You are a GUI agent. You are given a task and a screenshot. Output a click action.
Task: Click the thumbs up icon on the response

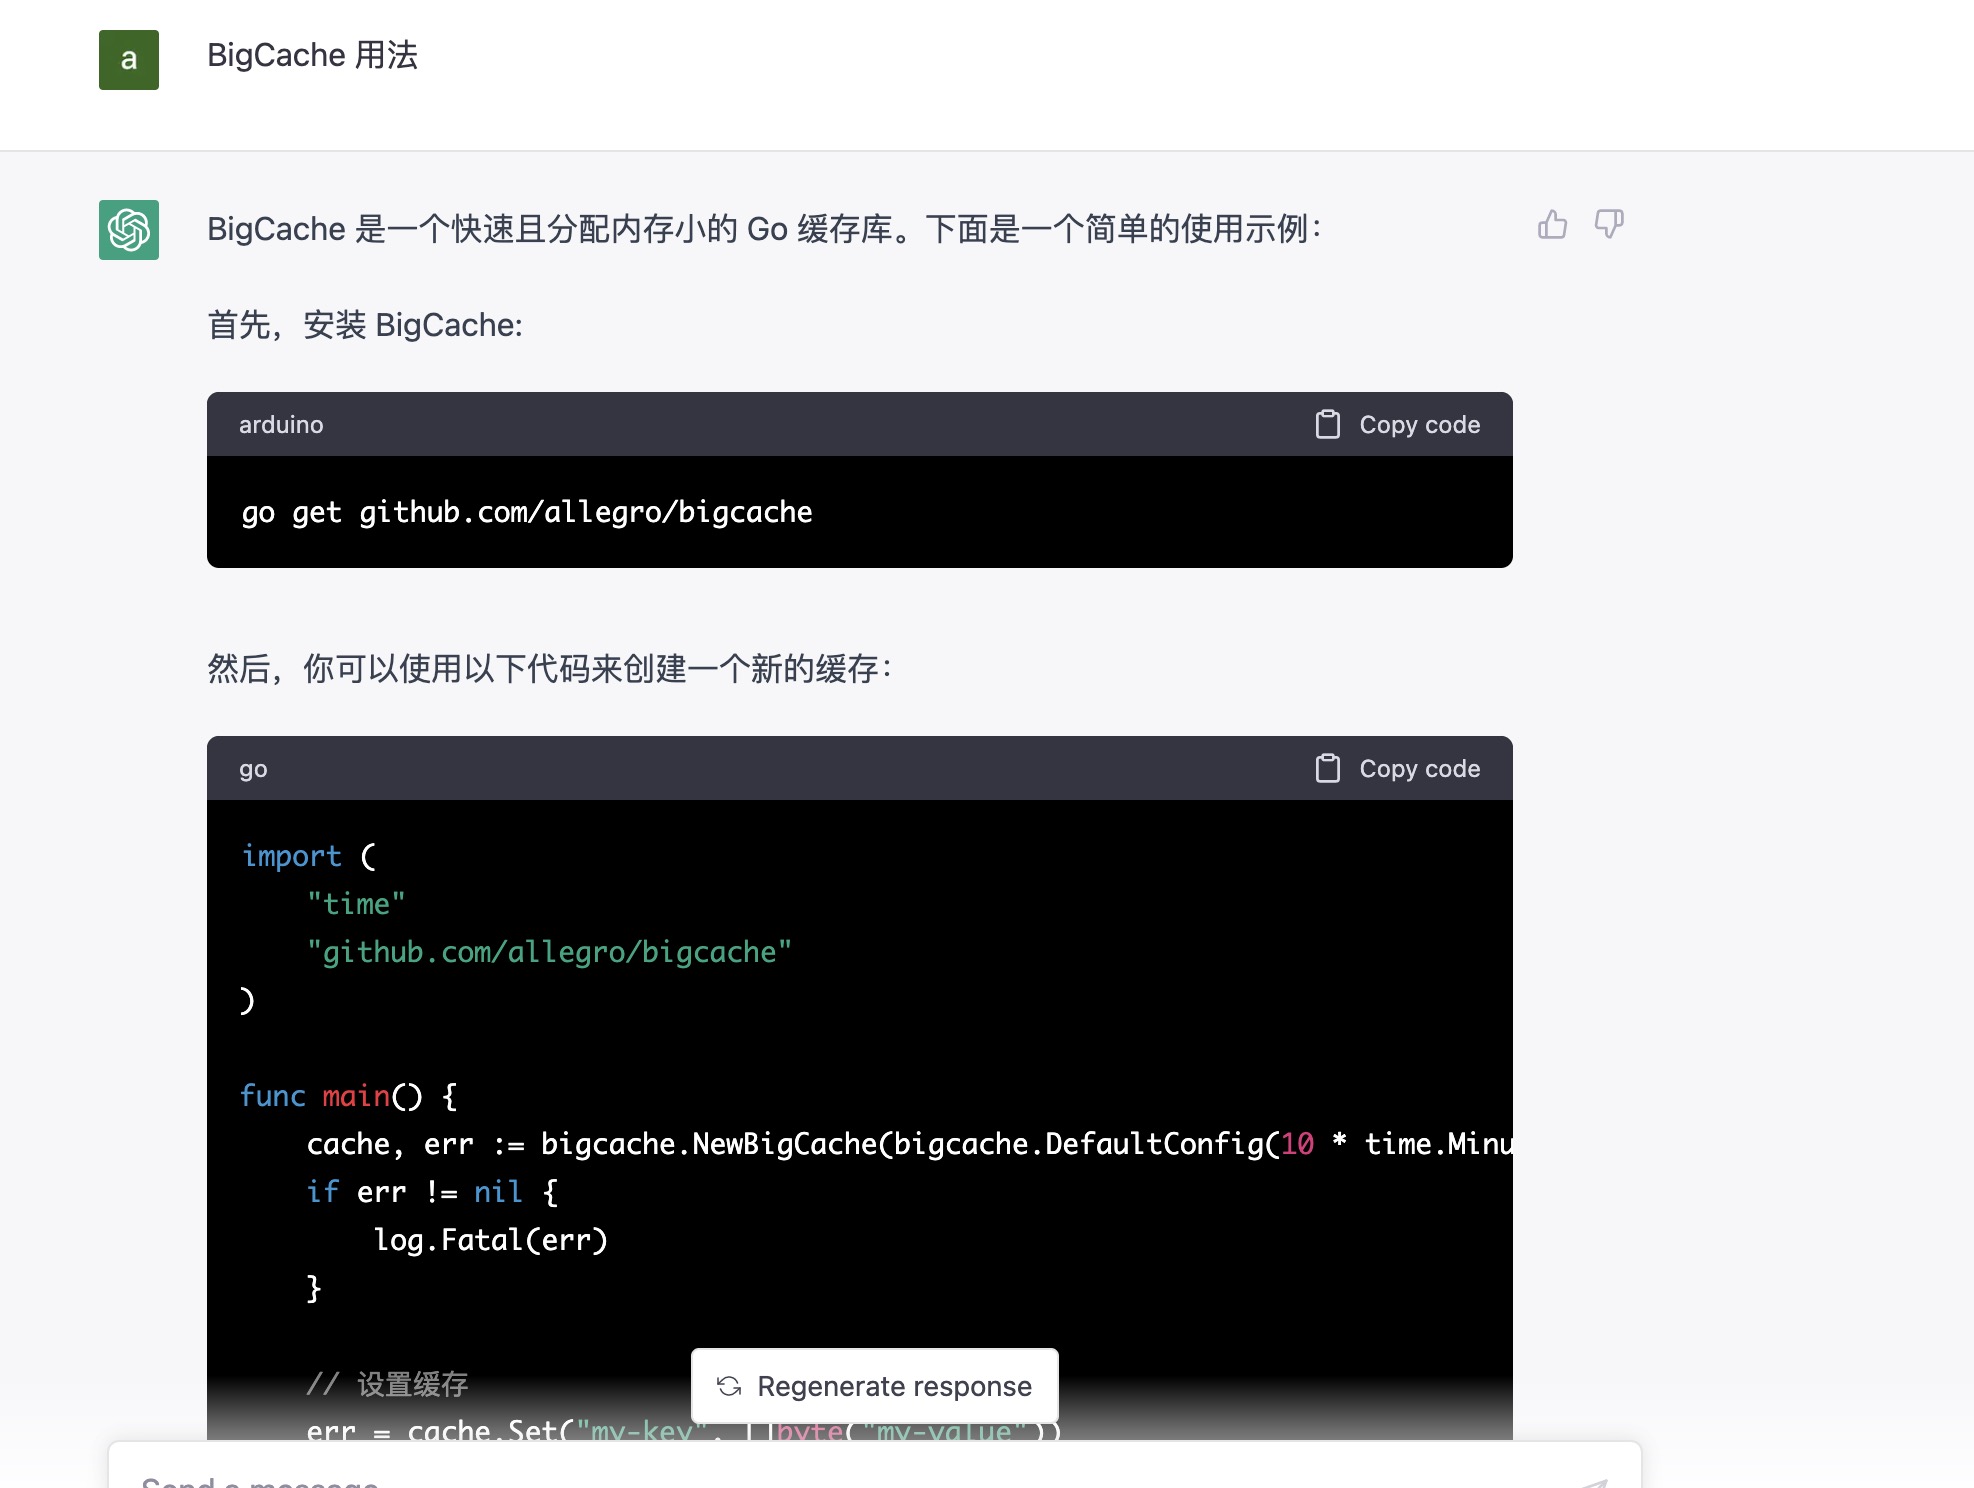pyautogui.click(x=1552, y=225)
